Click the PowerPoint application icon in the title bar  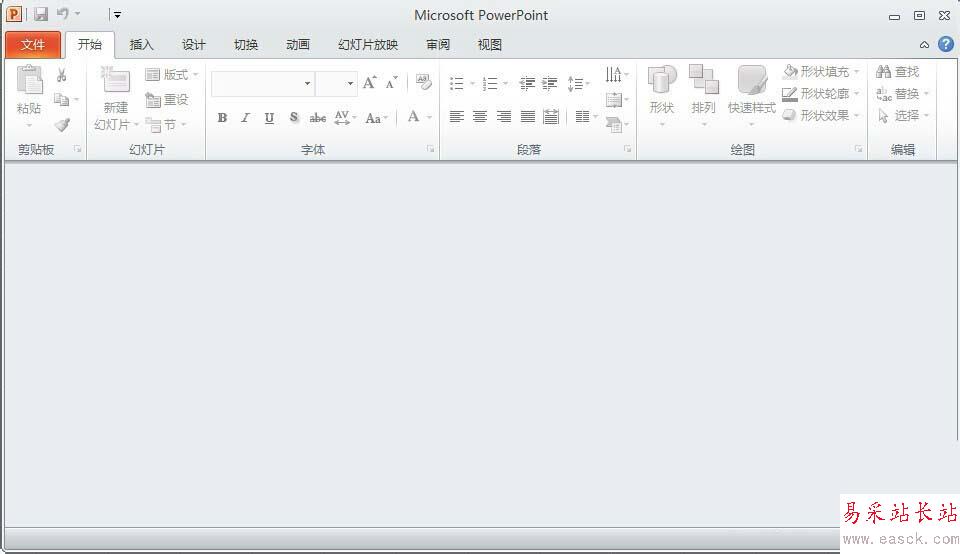13,14
